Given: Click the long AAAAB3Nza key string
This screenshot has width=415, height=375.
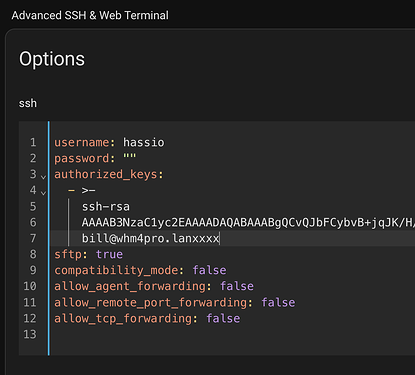Looking at the screenshot, I should (x=248, y=223).
